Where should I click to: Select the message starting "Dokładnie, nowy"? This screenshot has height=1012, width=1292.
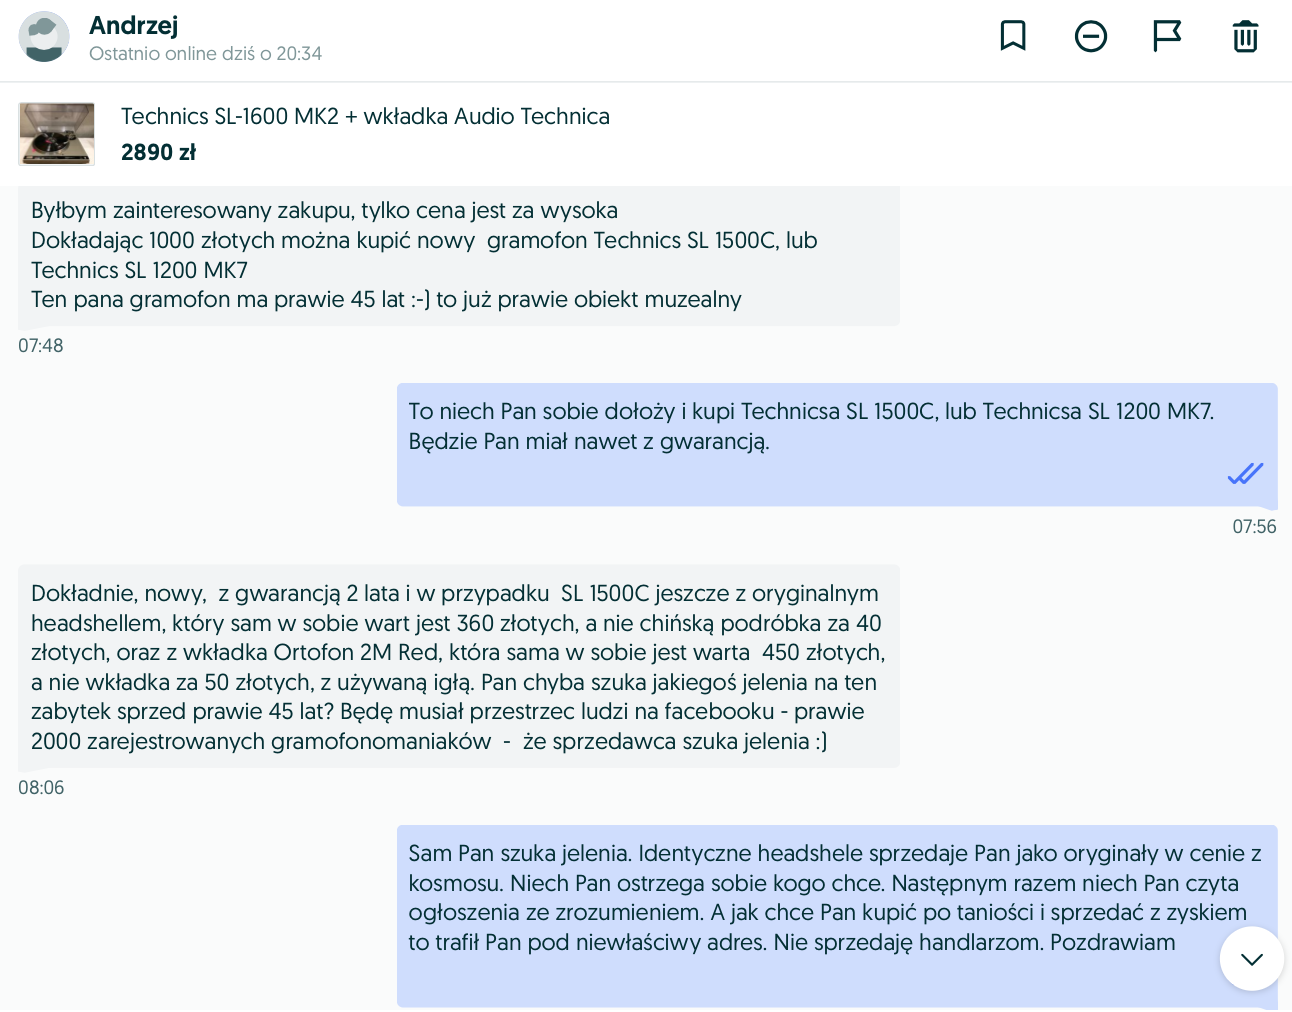(x=458, y=667)
